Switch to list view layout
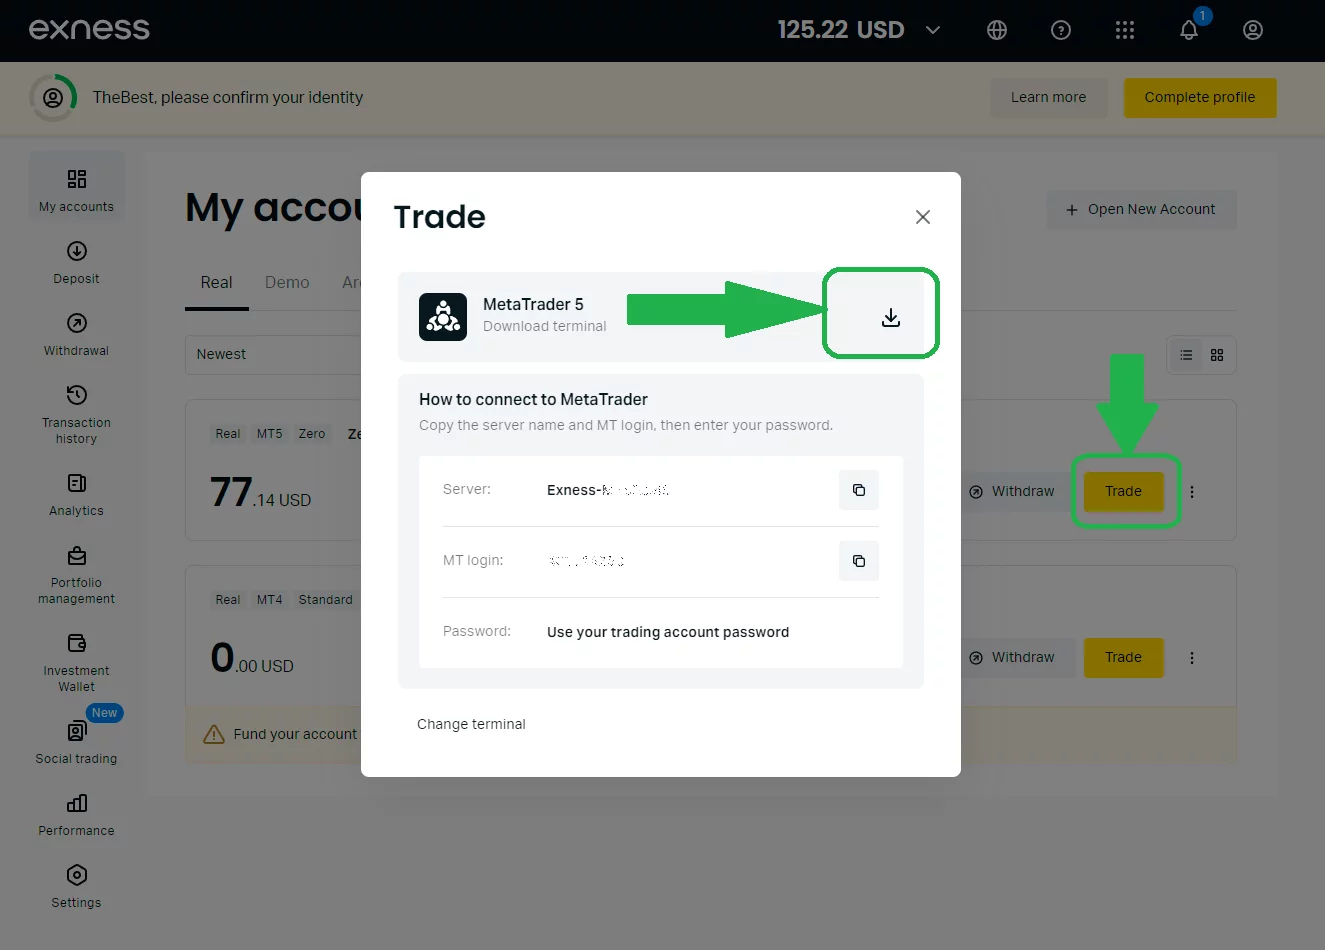This screenshot has height=950, width=1325. pyautogui.click(x=1186, y=355)
